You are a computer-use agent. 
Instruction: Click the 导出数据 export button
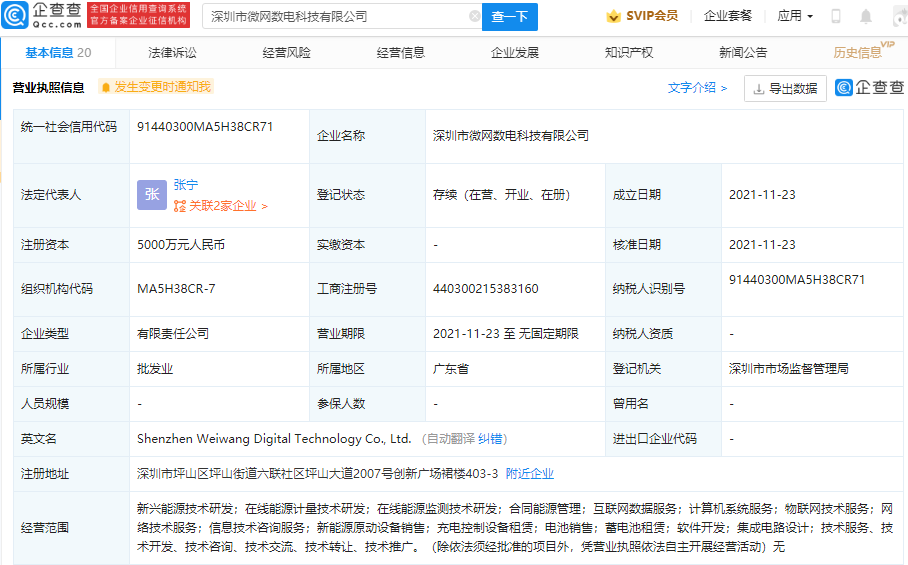click(785, 88)
